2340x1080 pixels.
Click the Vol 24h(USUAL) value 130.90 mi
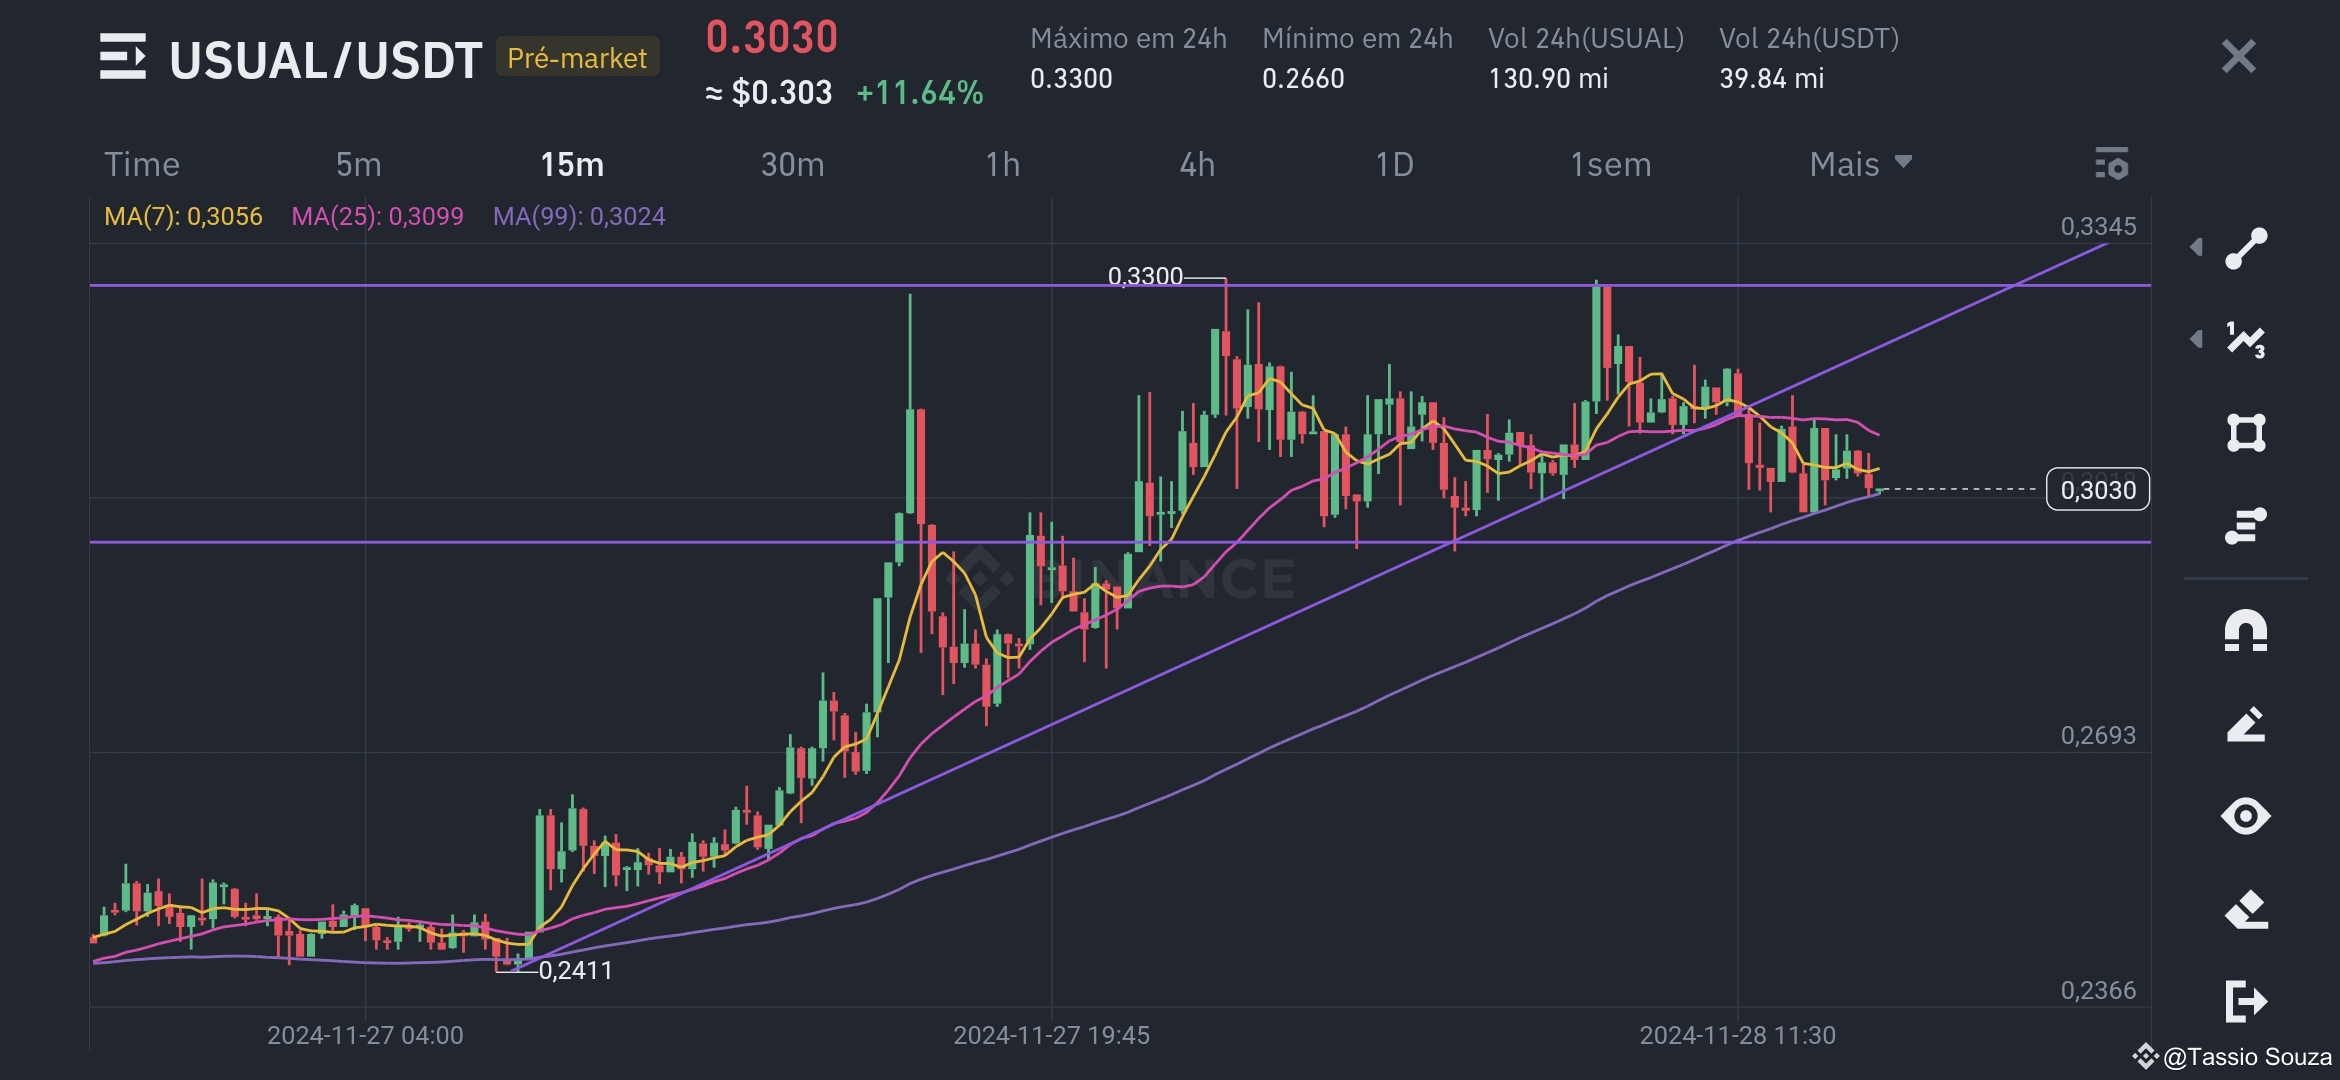click(1548, 78)
